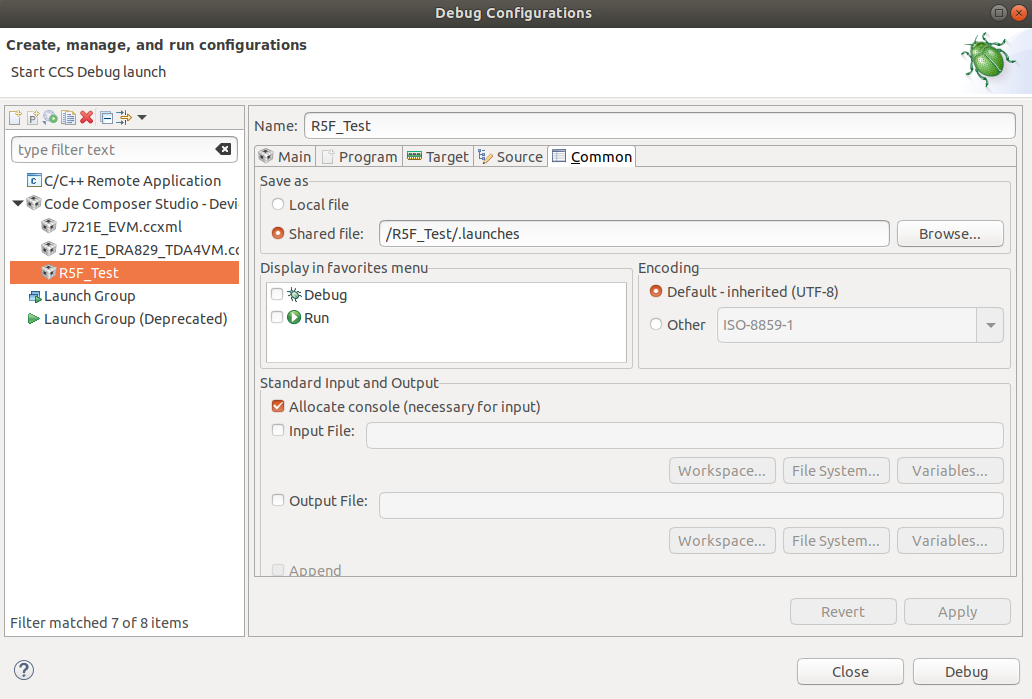Switch to the Target tab

[x=439, y=157]
